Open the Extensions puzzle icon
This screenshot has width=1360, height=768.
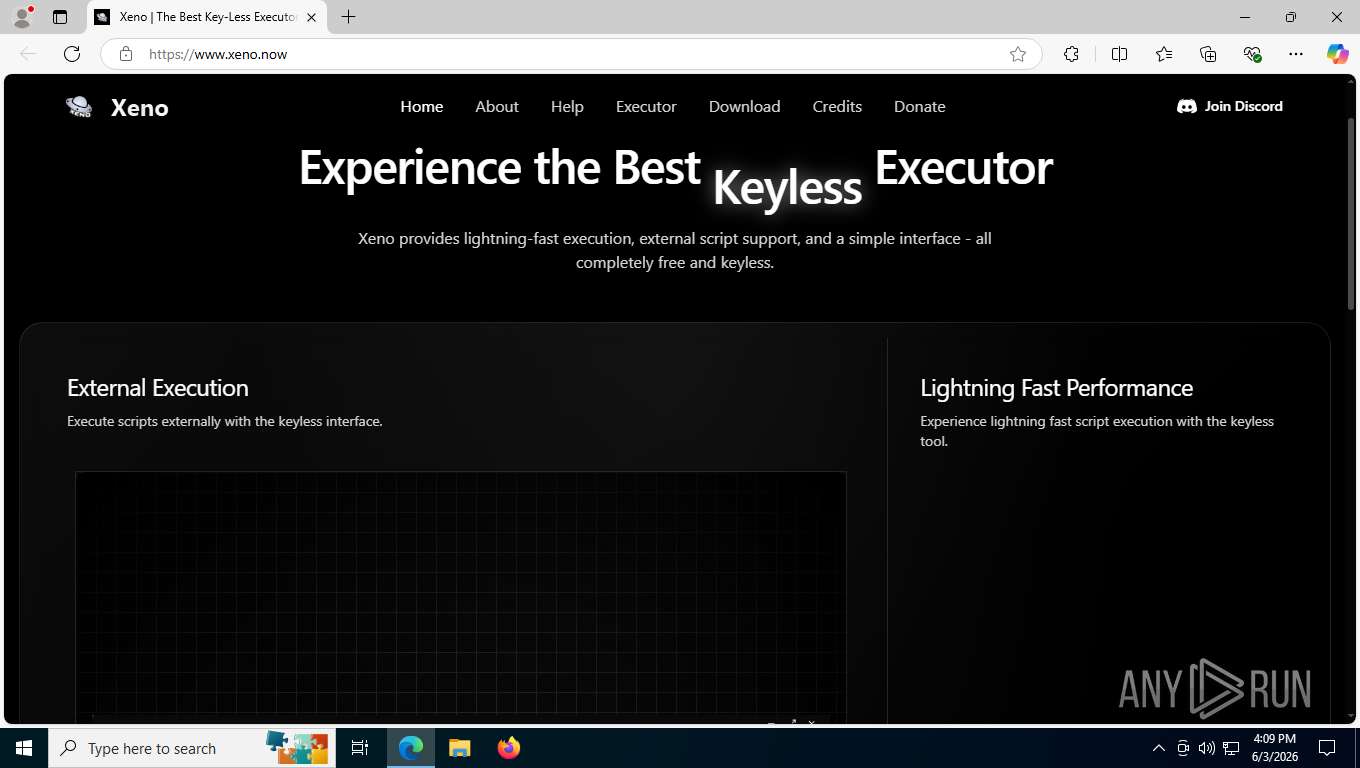1071,54
